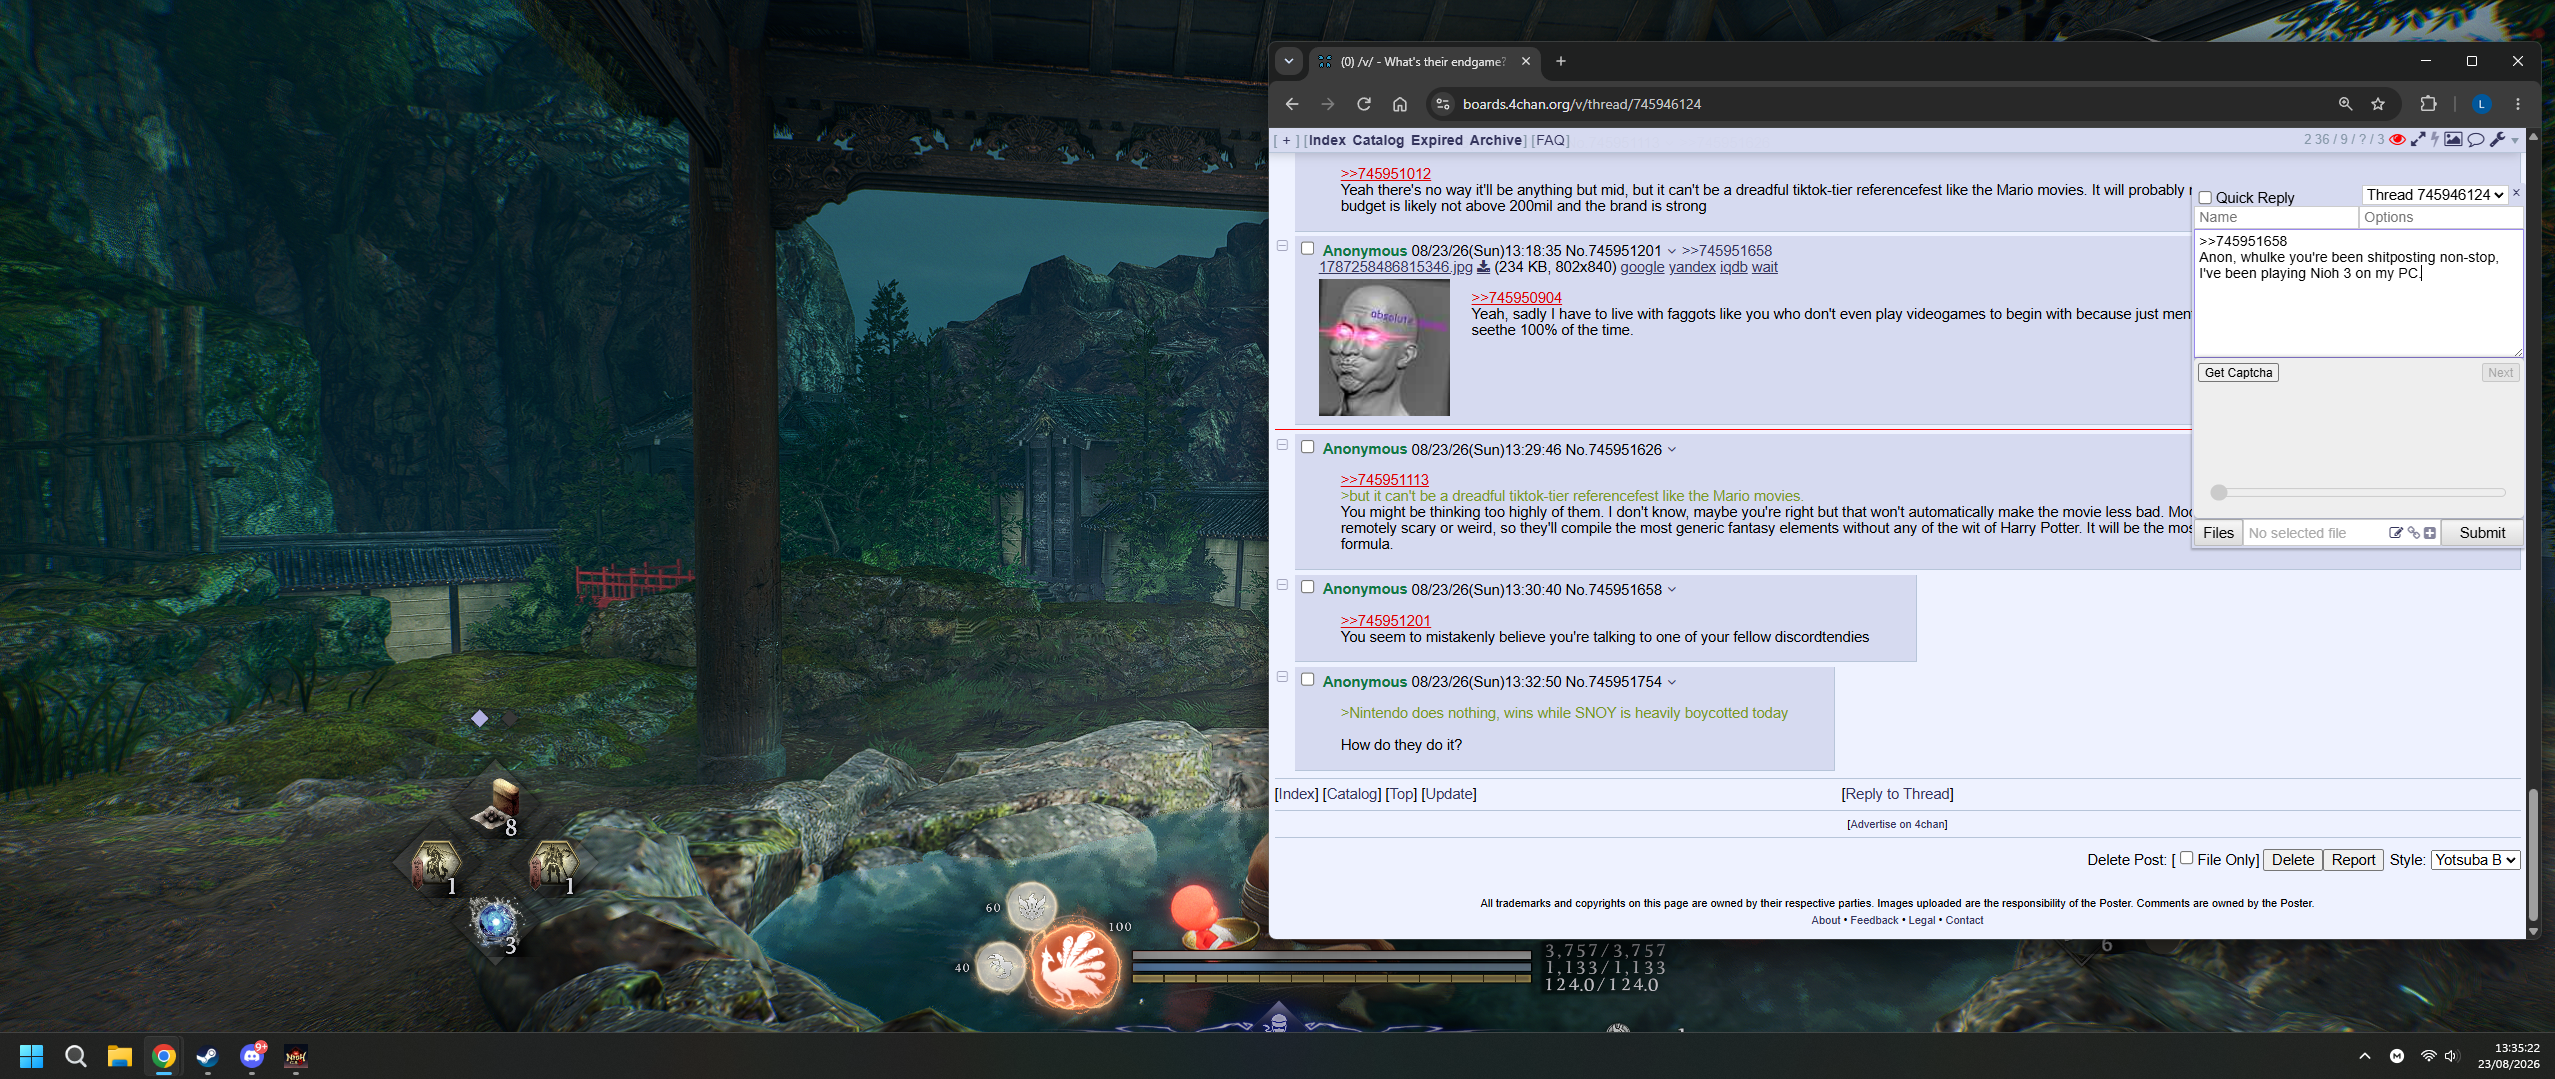Open a new Chrome tab
Viewport: 2555px width, 1079px height.
pos(1560,61)
